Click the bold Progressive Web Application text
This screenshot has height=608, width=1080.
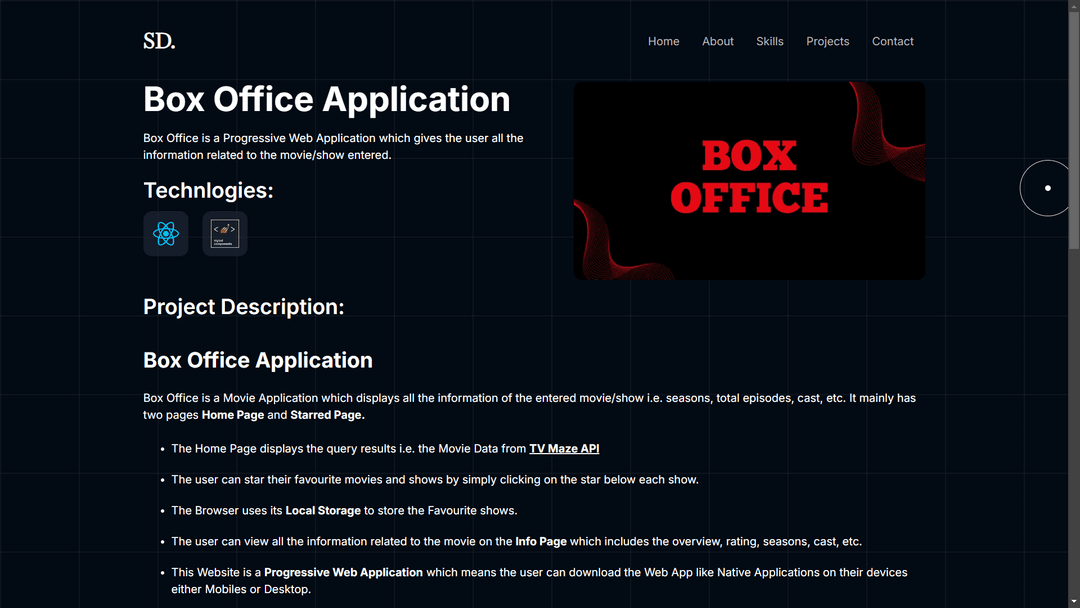(x=343, y=572)
